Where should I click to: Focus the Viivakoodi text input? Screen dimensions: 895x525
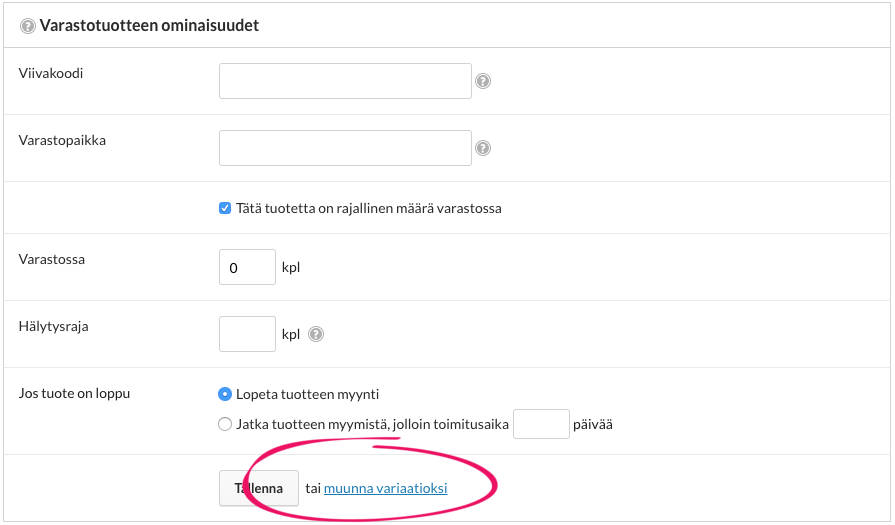tap(345, 81)
